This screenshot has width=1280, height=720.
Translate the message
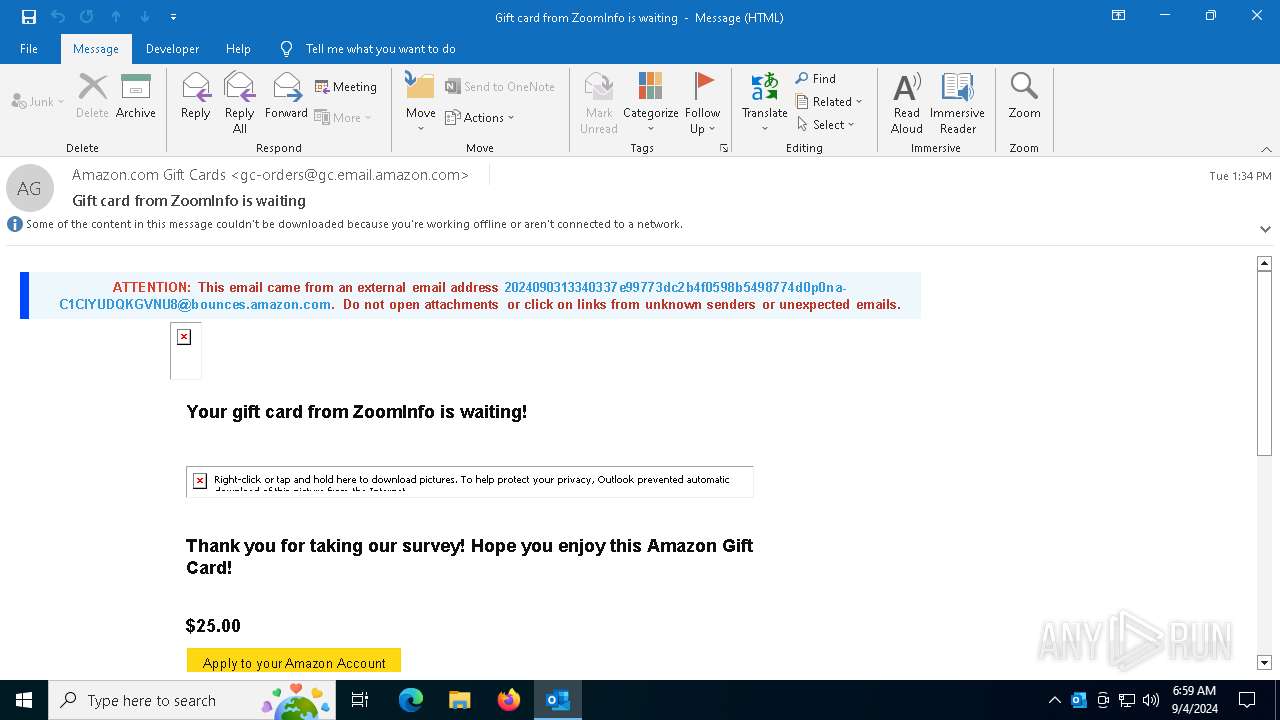click(x=765, y=102)
